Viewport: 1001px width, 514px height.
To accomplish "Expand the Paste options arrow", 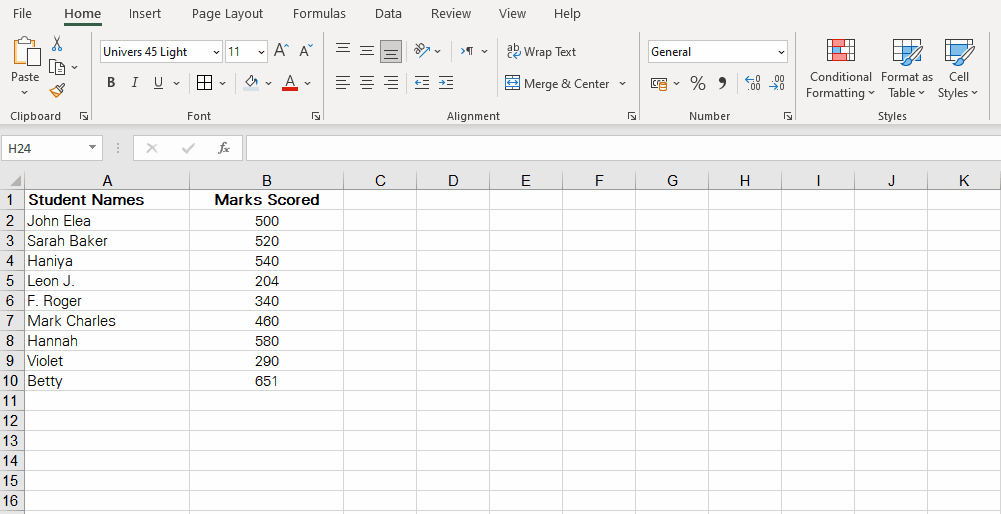I will coord(25,93).
